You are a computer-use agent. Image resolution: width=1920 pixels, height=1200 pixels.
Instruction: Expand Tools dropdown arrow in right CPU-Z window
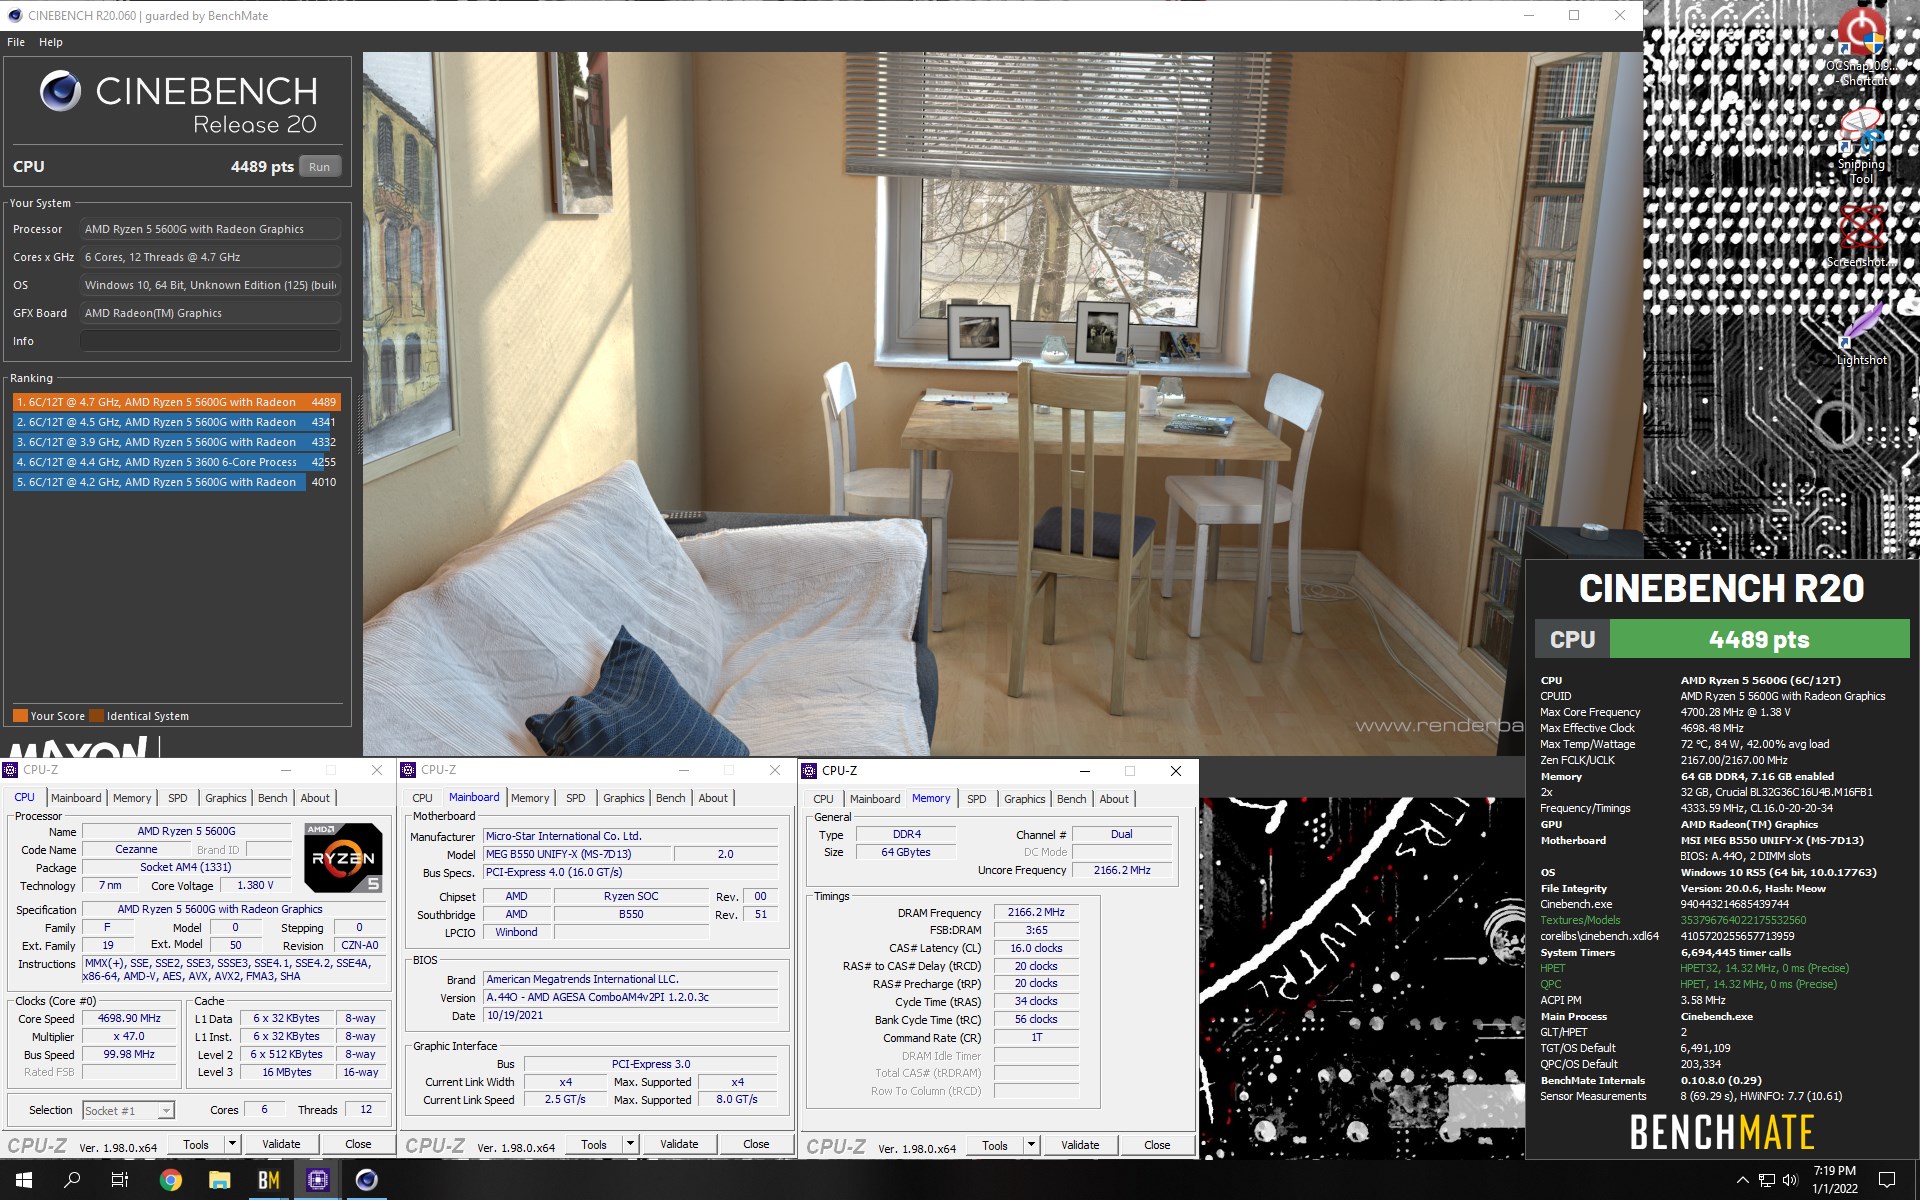coord(1031,1145)
